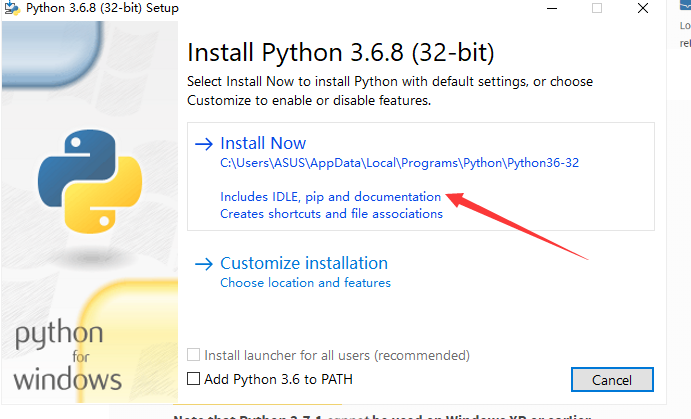Enable Add Python 3.6 to PATH checkbox

coord(194,380)
